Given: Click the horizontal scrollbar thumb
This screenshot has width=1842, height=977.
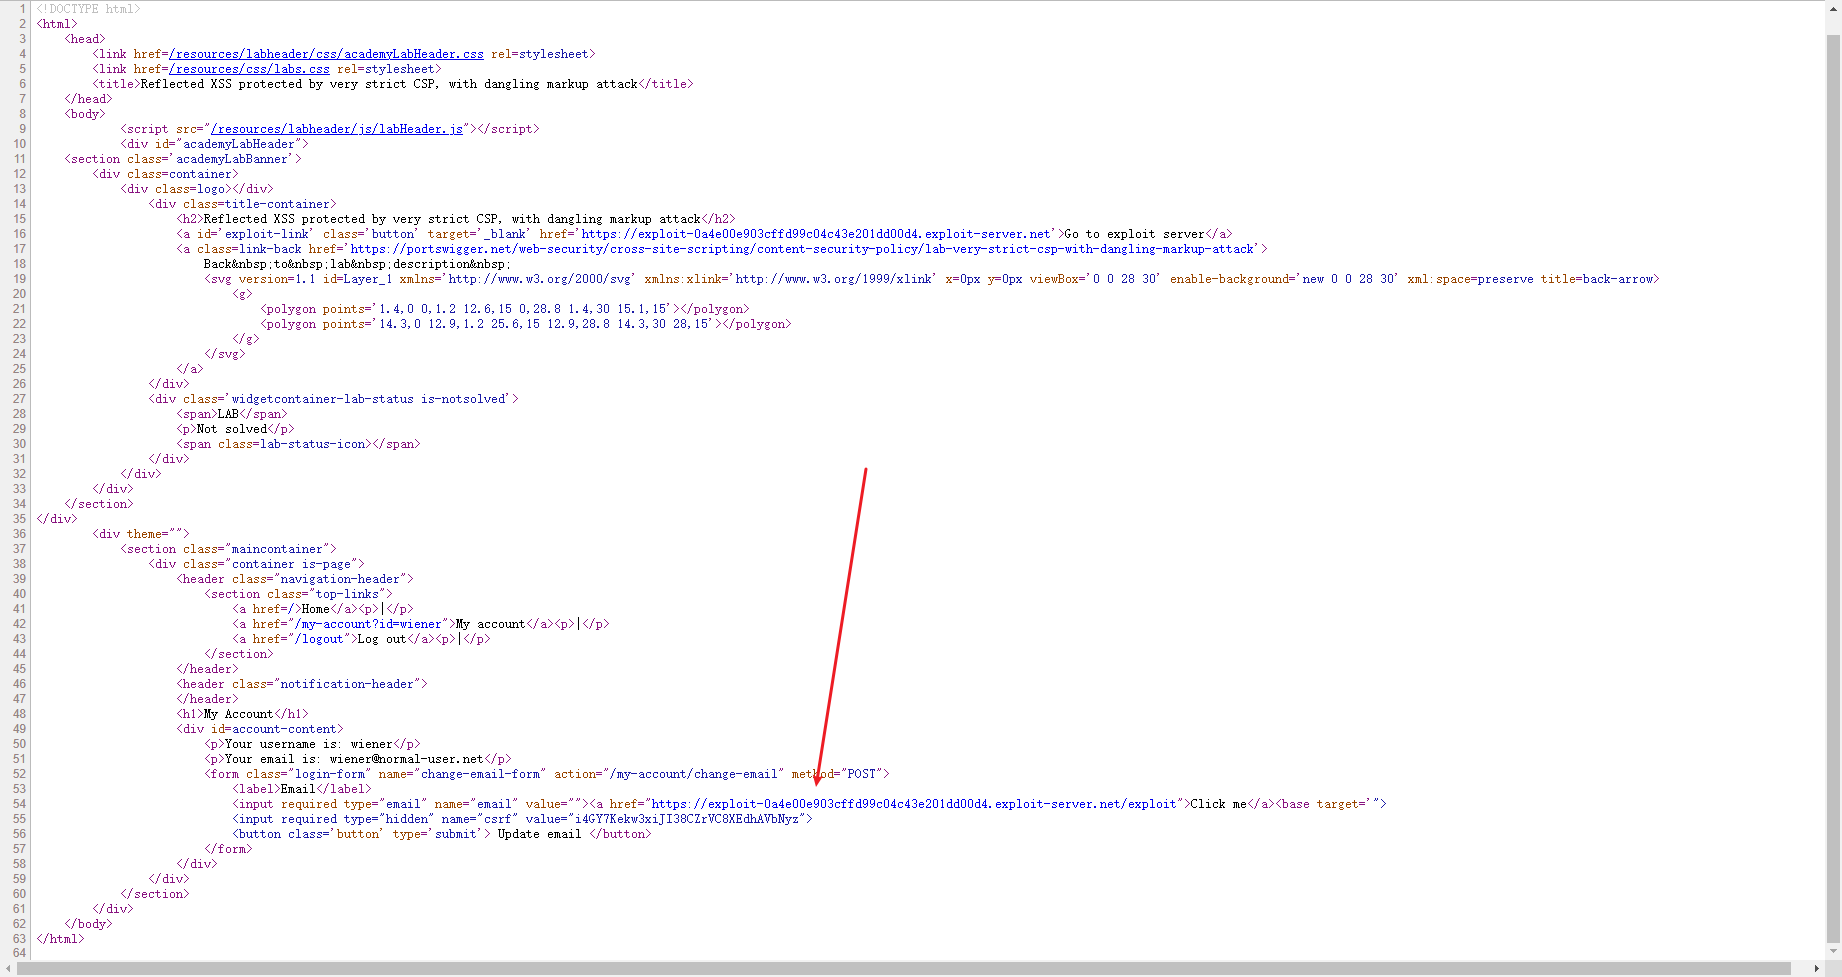Looking at the screenshot, I should coord(904,968).
